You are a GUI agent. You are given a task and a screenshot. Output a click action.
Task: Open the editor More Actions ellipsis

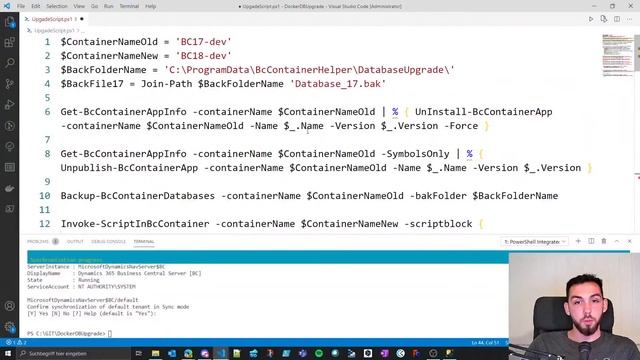[629, 19]
